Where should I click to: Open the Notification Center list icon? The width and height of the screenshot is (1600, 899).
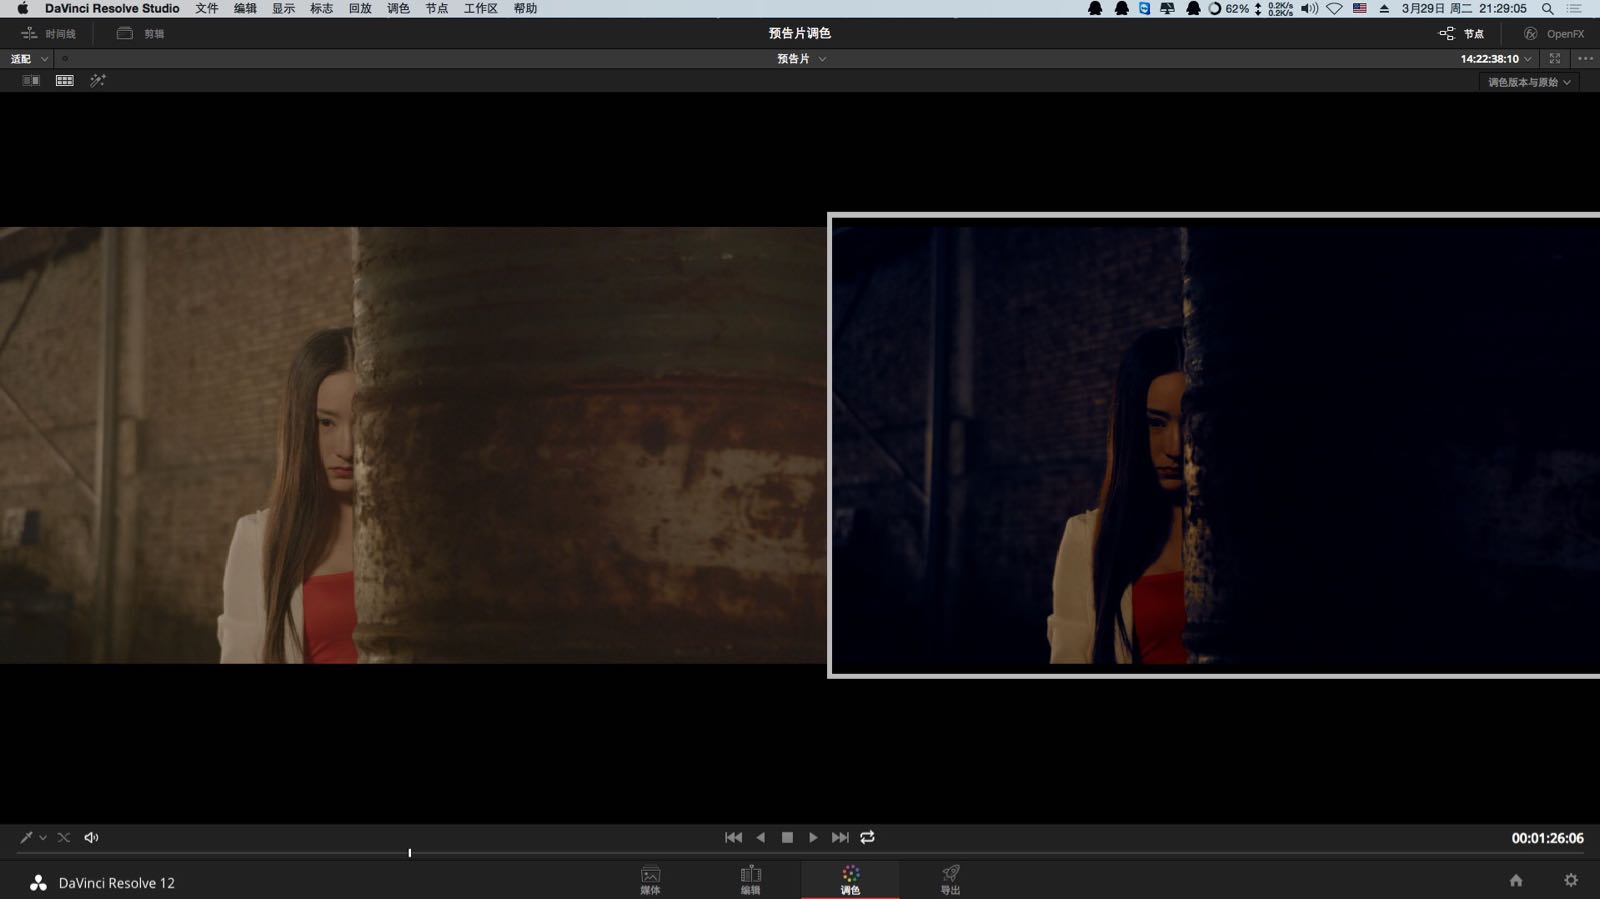pos(1575,8)
